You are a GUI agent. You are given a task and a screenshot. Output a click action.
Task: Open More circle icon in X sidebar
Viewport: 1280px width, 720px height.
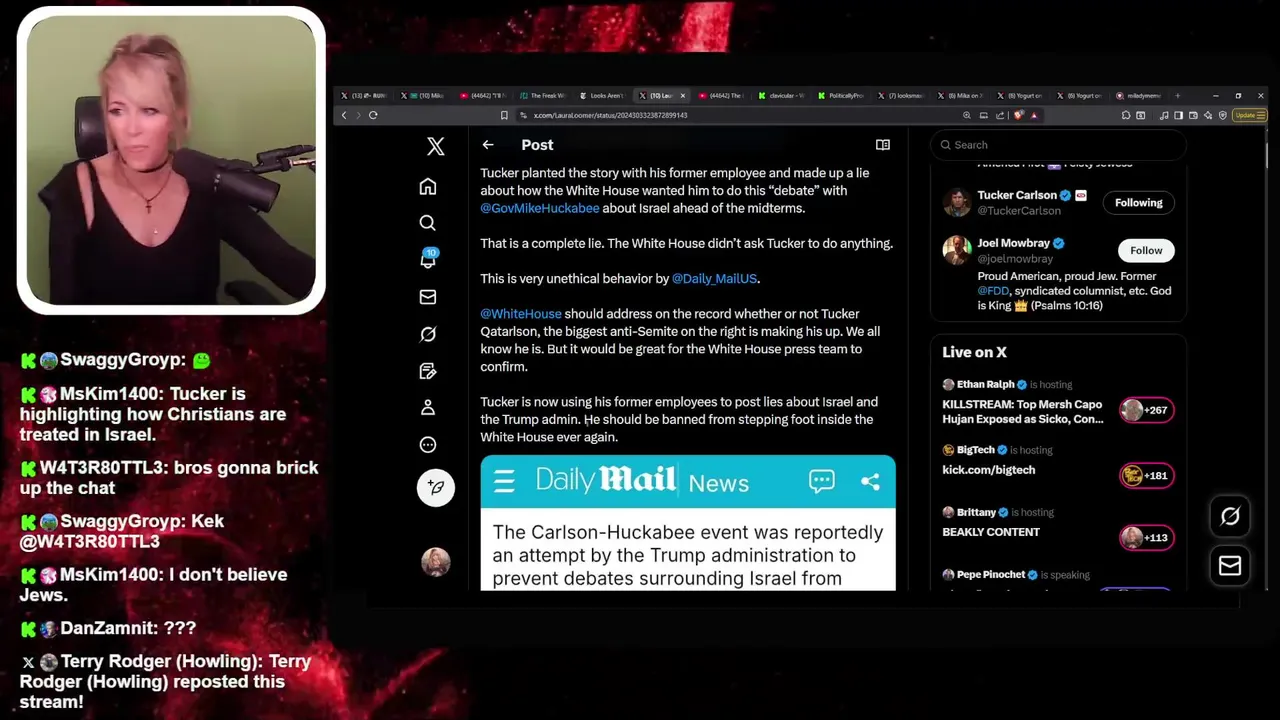coord(428,445)
